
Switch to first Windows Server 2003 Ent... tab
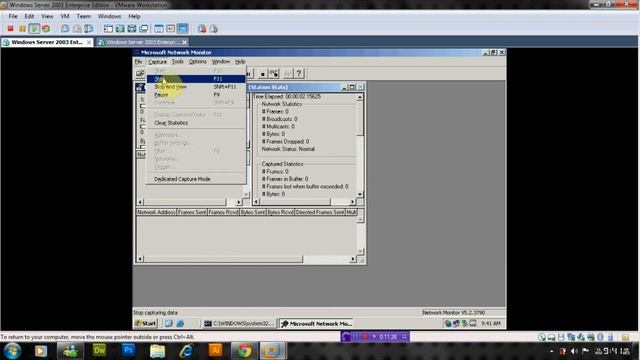click(46, 42)
